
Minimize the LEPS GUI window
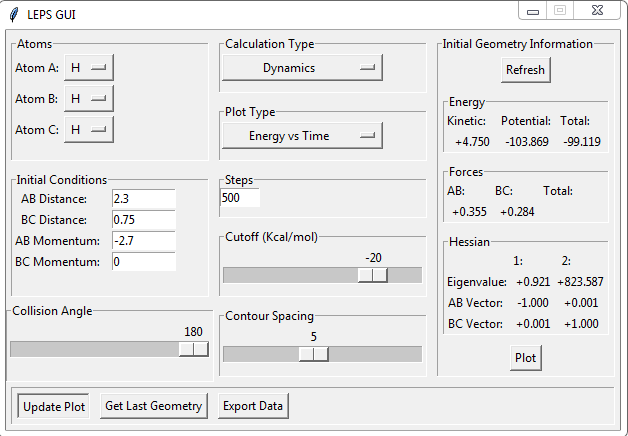(x=533, y=11)
